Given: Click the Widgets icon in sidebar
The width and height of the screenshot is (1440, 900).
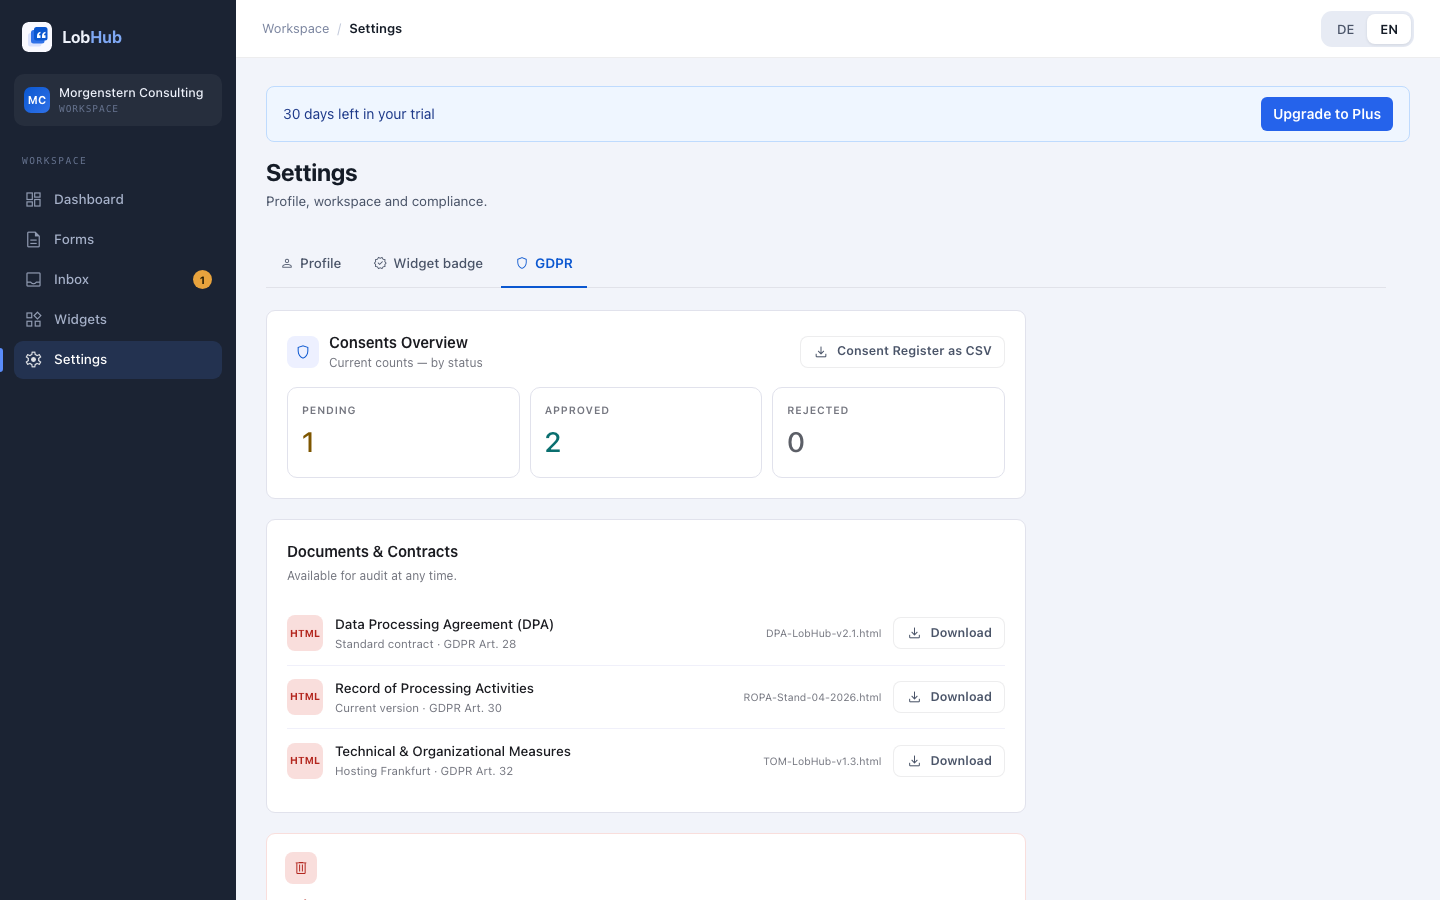Looking at the screenshot, I should (34, 320).
